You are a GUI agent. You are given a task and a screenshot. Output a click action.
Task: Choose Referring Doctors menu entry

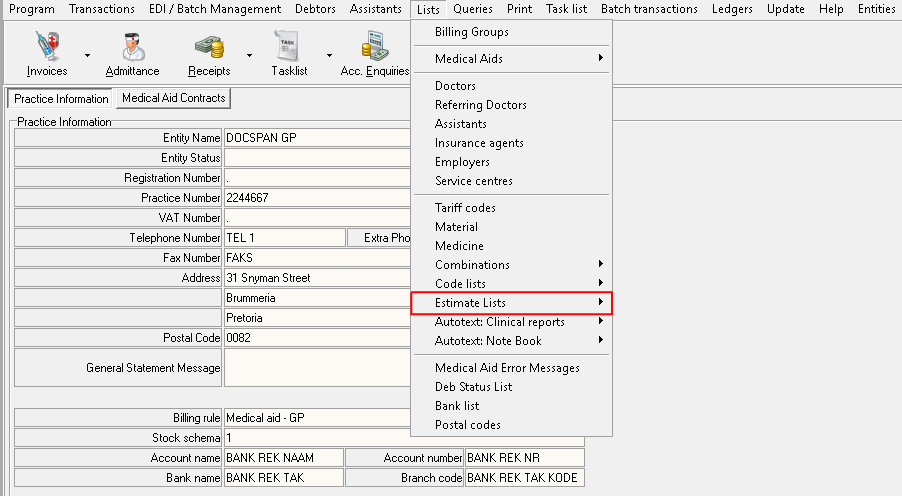[480, 105]
